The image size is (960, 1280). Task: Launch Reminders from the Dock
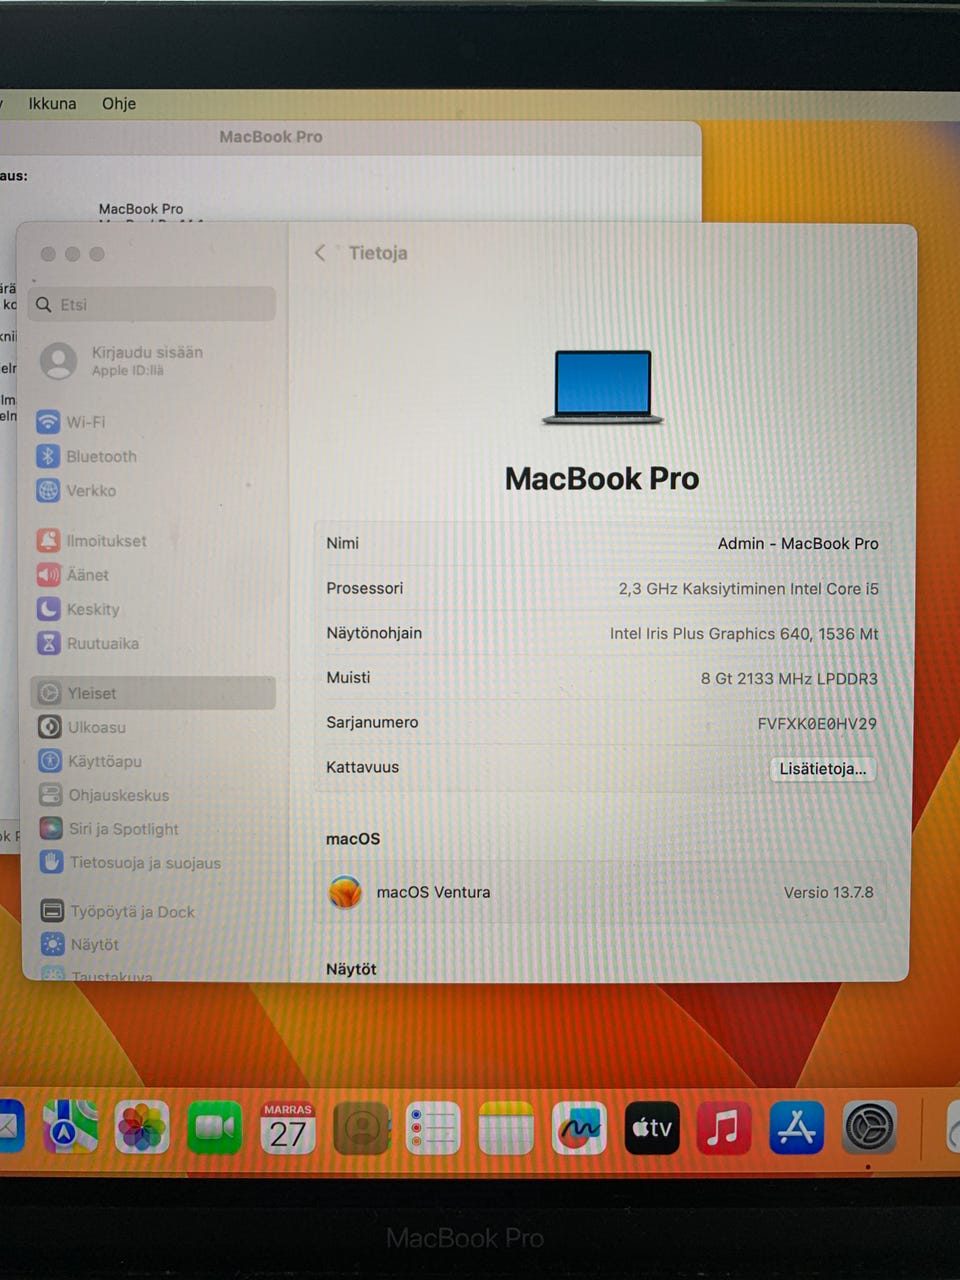click(x=433, y=1128)
